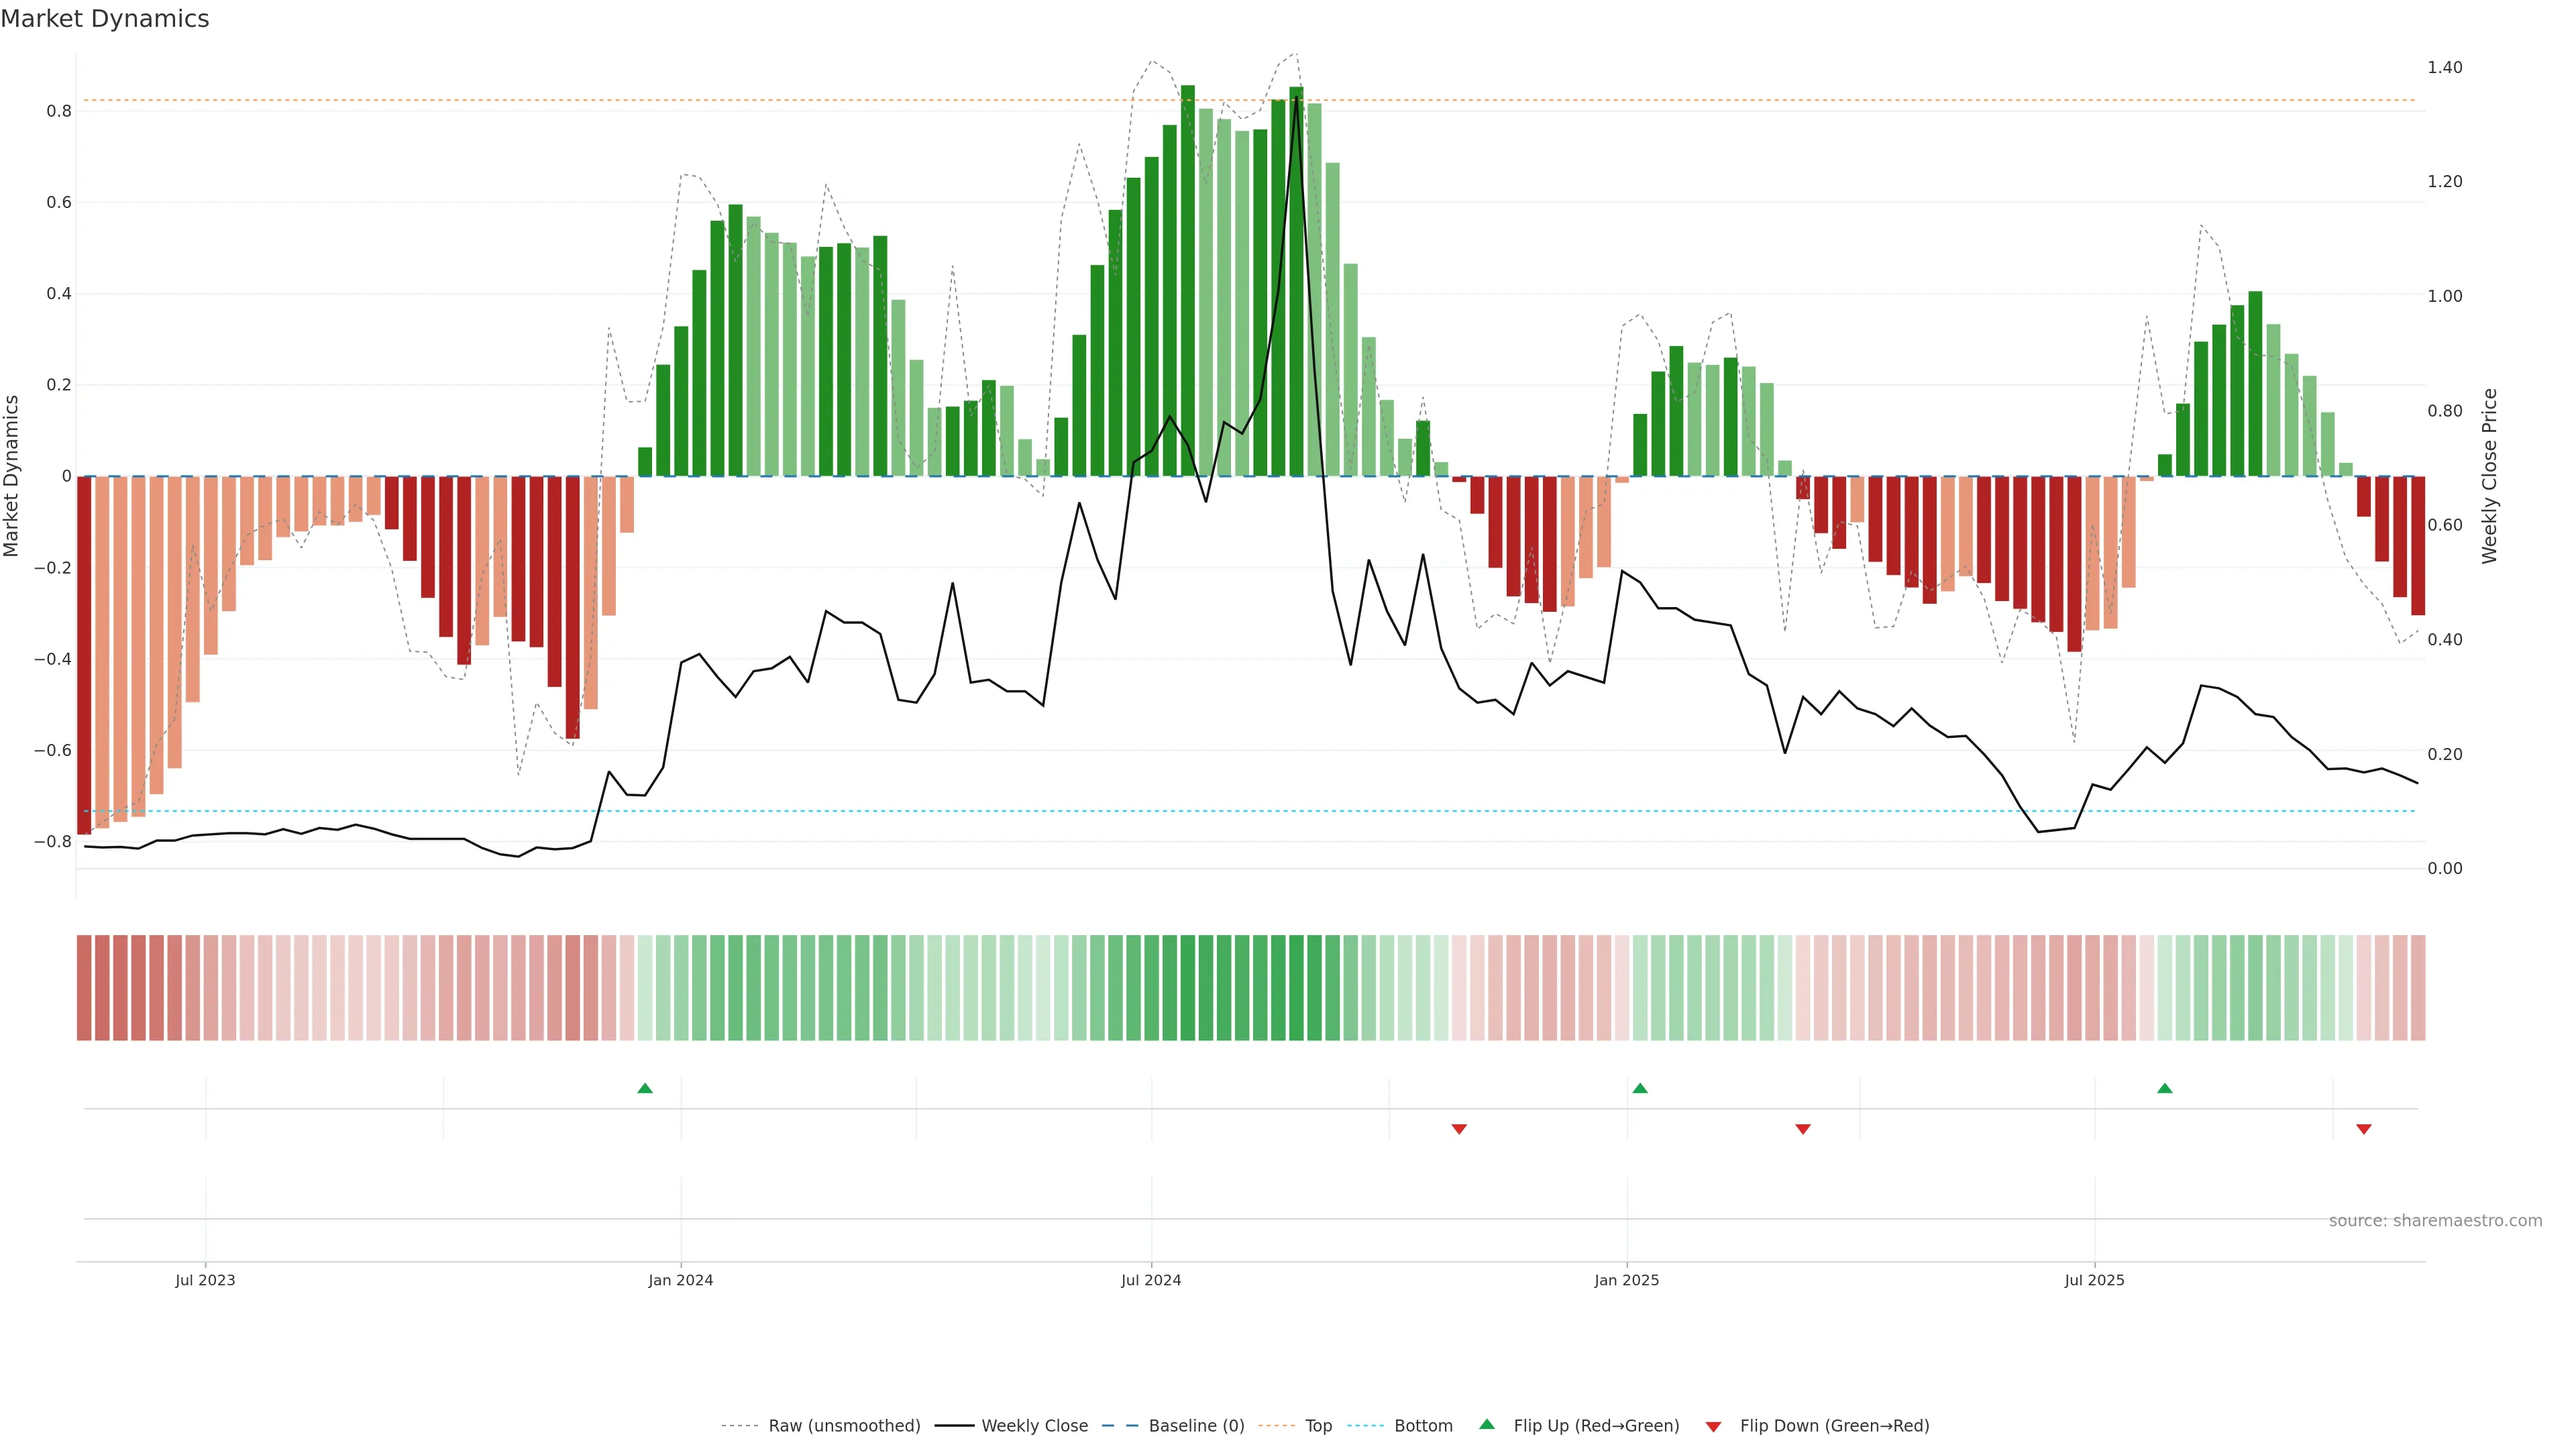Click the green Flip Up triangle marker at Jan 2025
This screenshot has width=2576, height=1449.
(1640, 1088)
